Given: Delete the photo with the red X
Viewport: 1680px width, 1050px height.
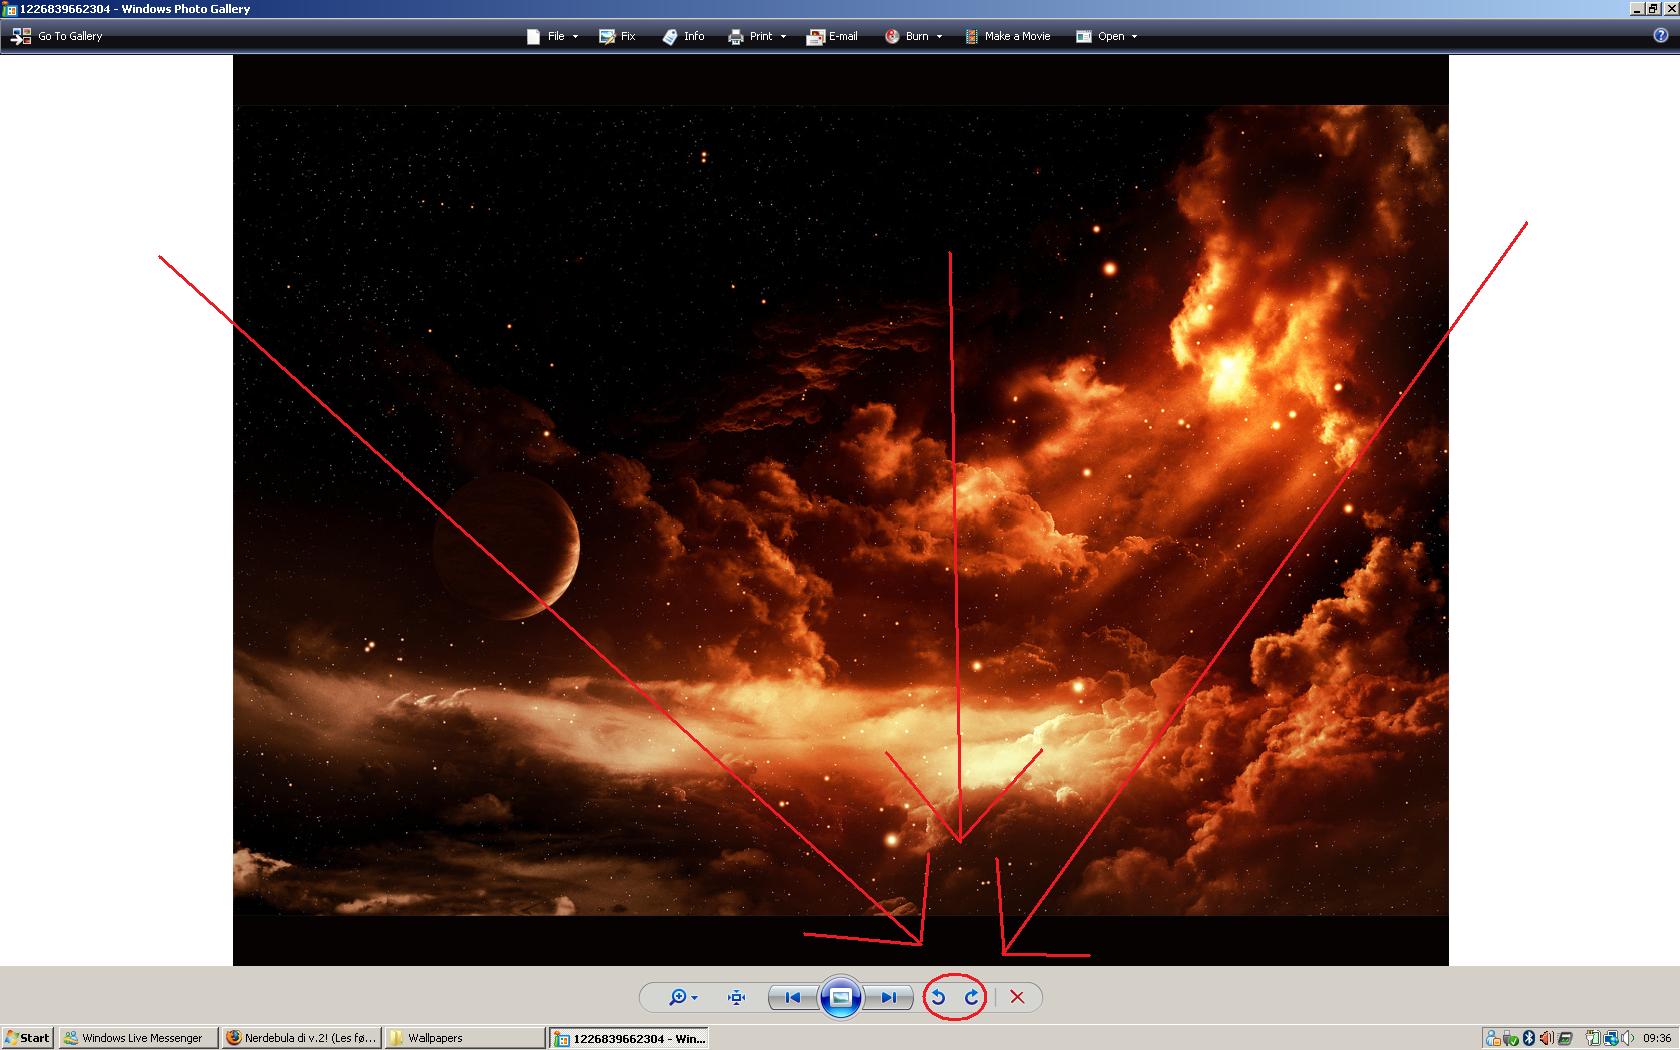Looking at the screenshot, I should pos(1017,997).
